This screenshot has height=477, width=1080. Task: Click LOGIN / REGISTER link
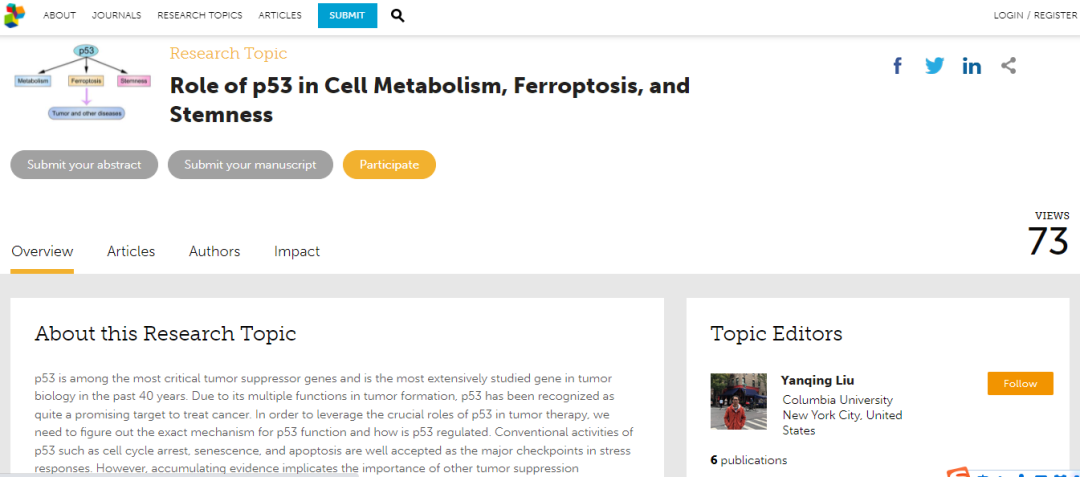click(1035, 15)
